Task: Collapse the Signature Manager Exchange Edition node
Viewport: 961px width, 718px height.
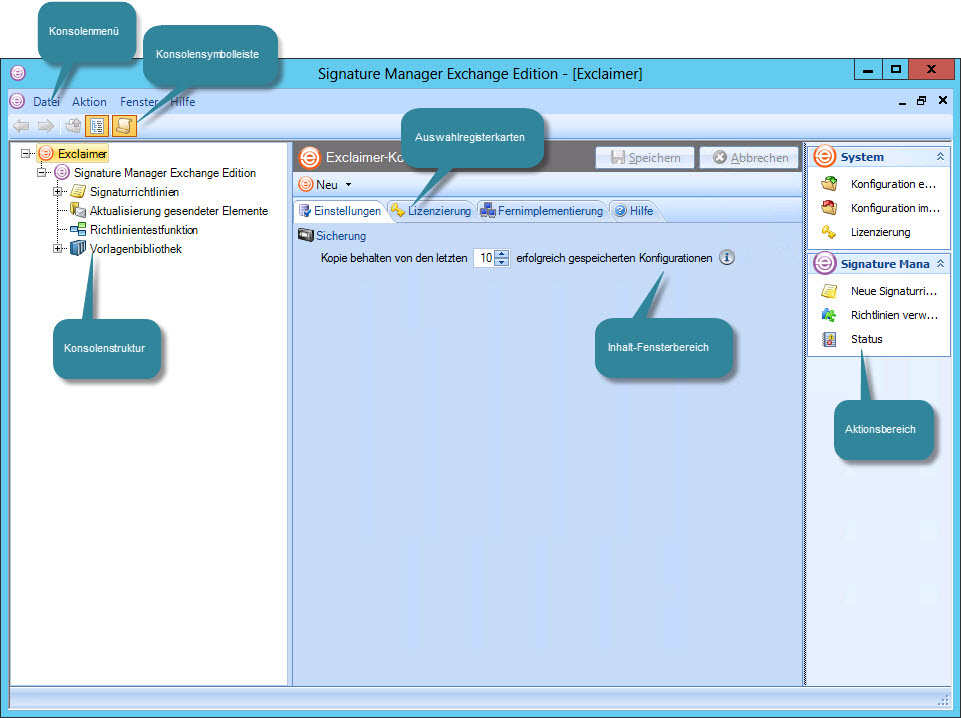Action: click(41, 172)
